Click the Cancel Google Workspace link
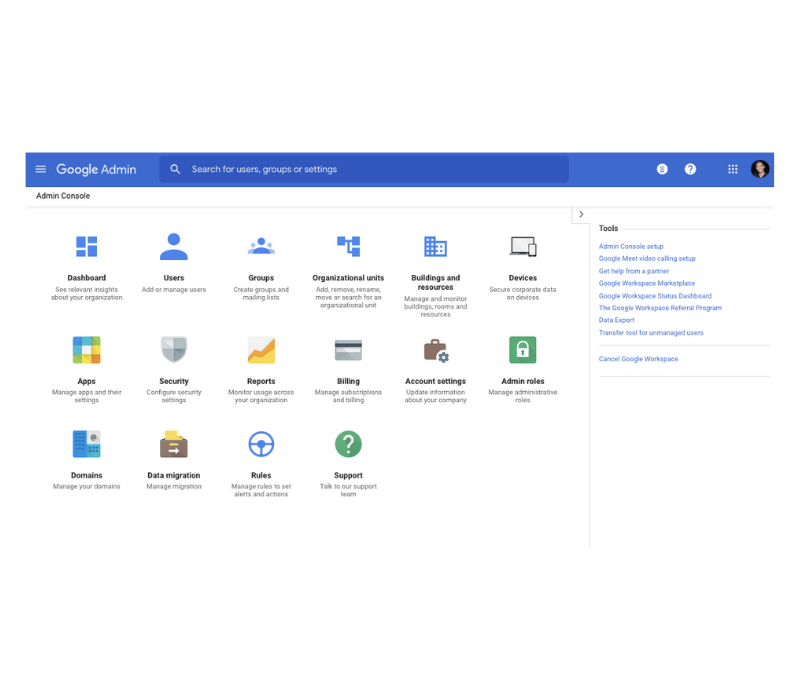 [x=638, y=359]
